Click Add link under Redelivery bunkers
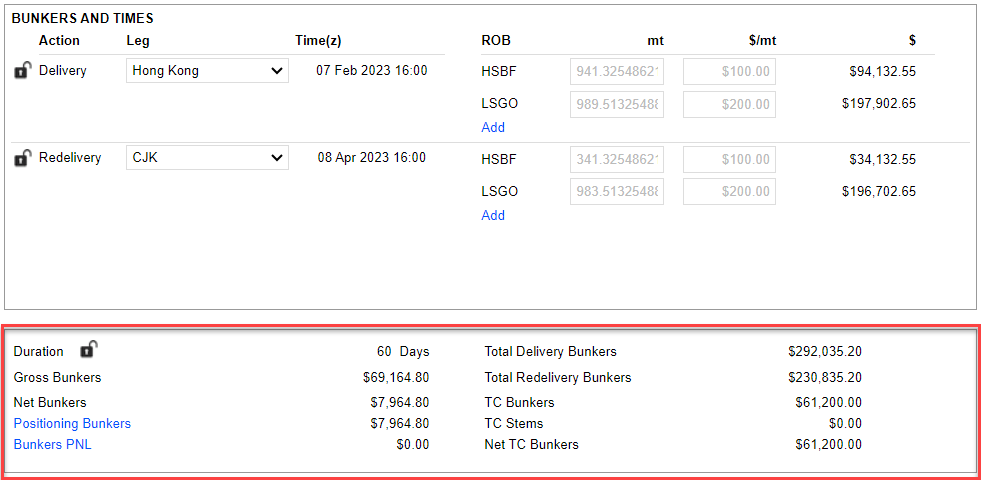981x480 pixels. (x=493, y=215)
